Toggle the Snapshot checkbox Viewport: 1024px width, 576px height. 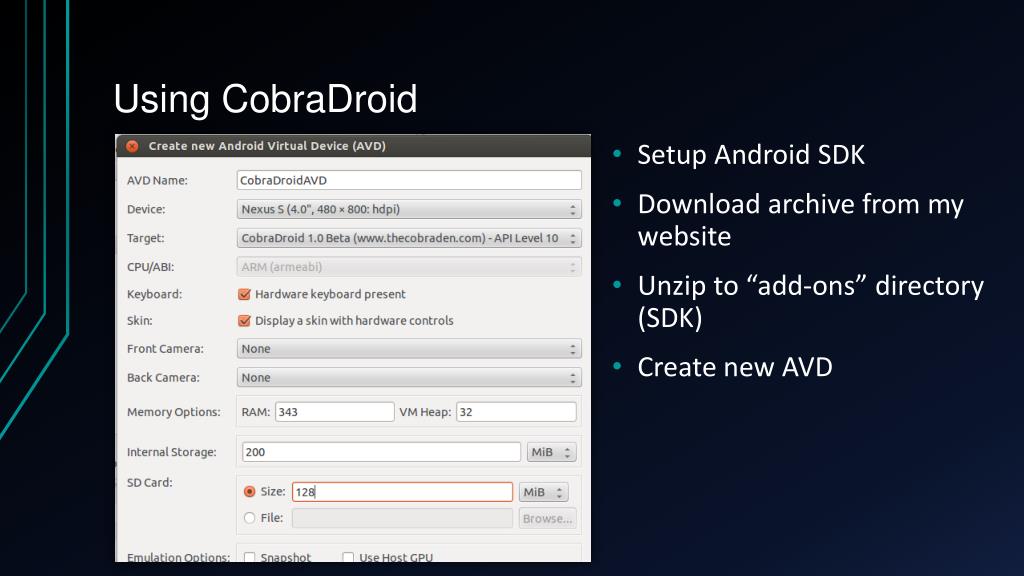tap(249, 557)
